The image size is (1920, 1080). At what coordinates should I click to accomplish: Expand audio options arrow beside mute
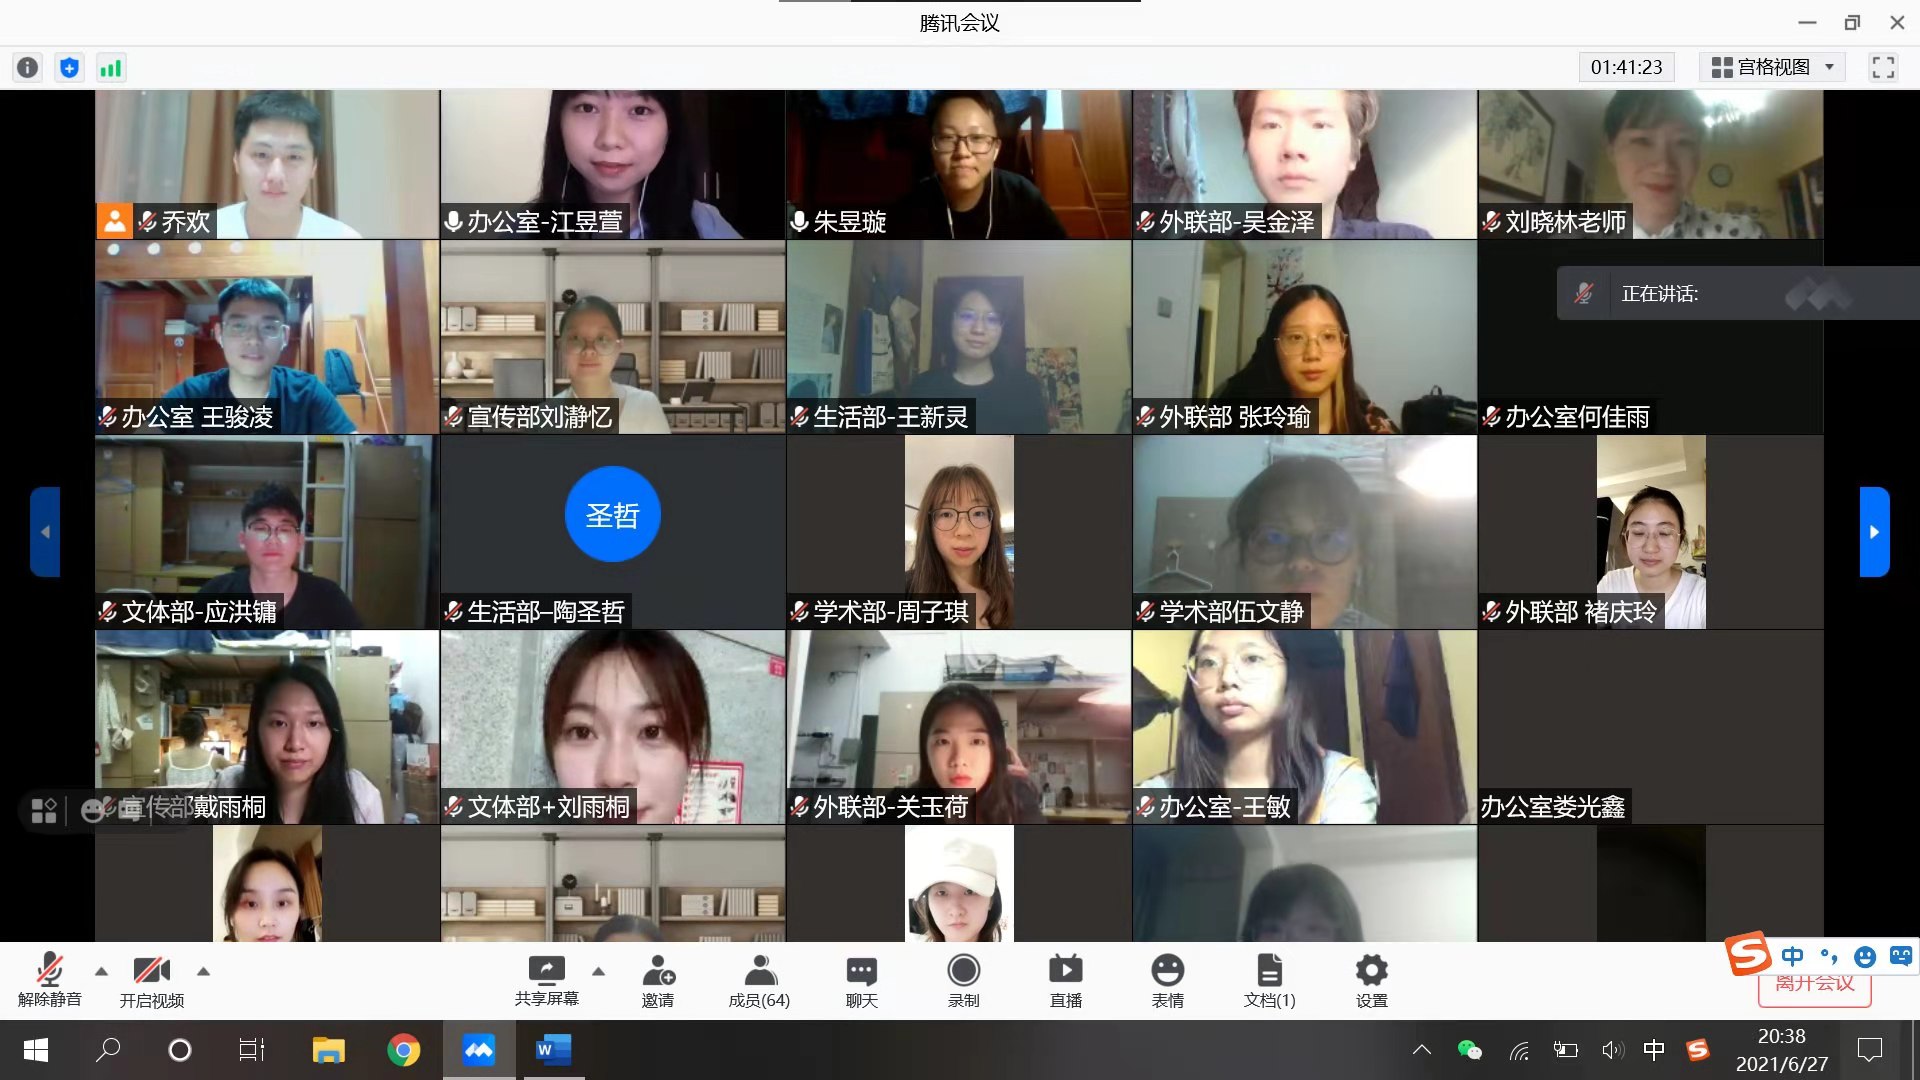coord(101,971)
